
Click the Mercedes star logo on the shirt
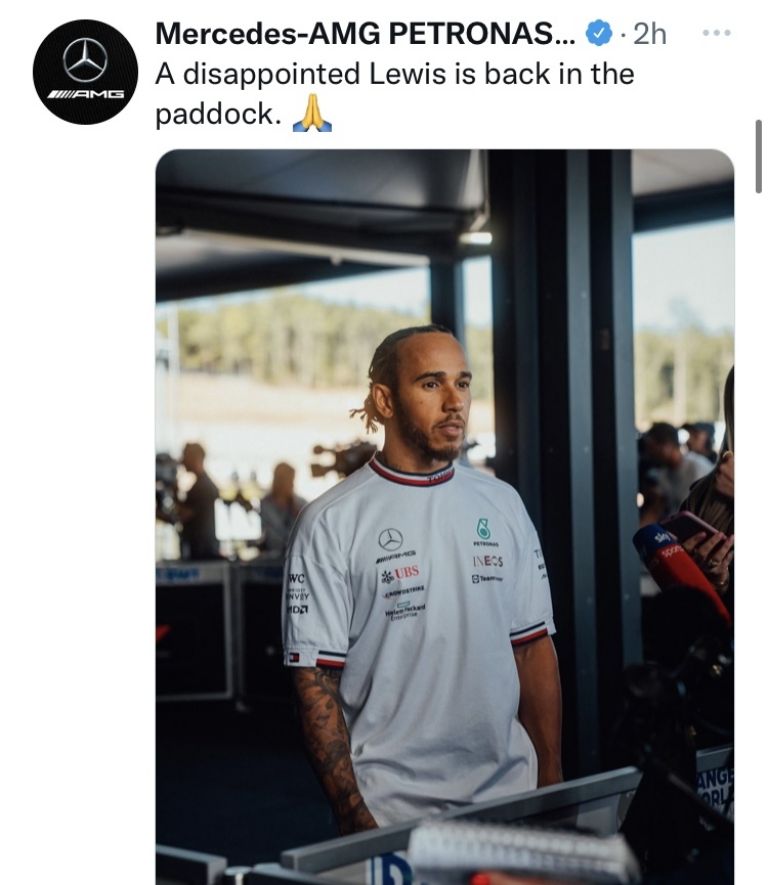coord(390,540)
